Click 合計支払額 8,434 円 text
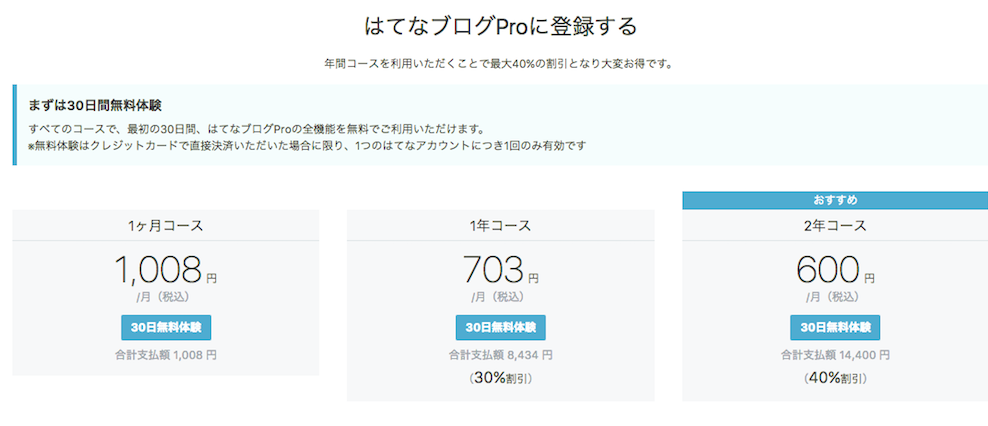The height and width of the screenshot is (426, 988). [500, 355]
